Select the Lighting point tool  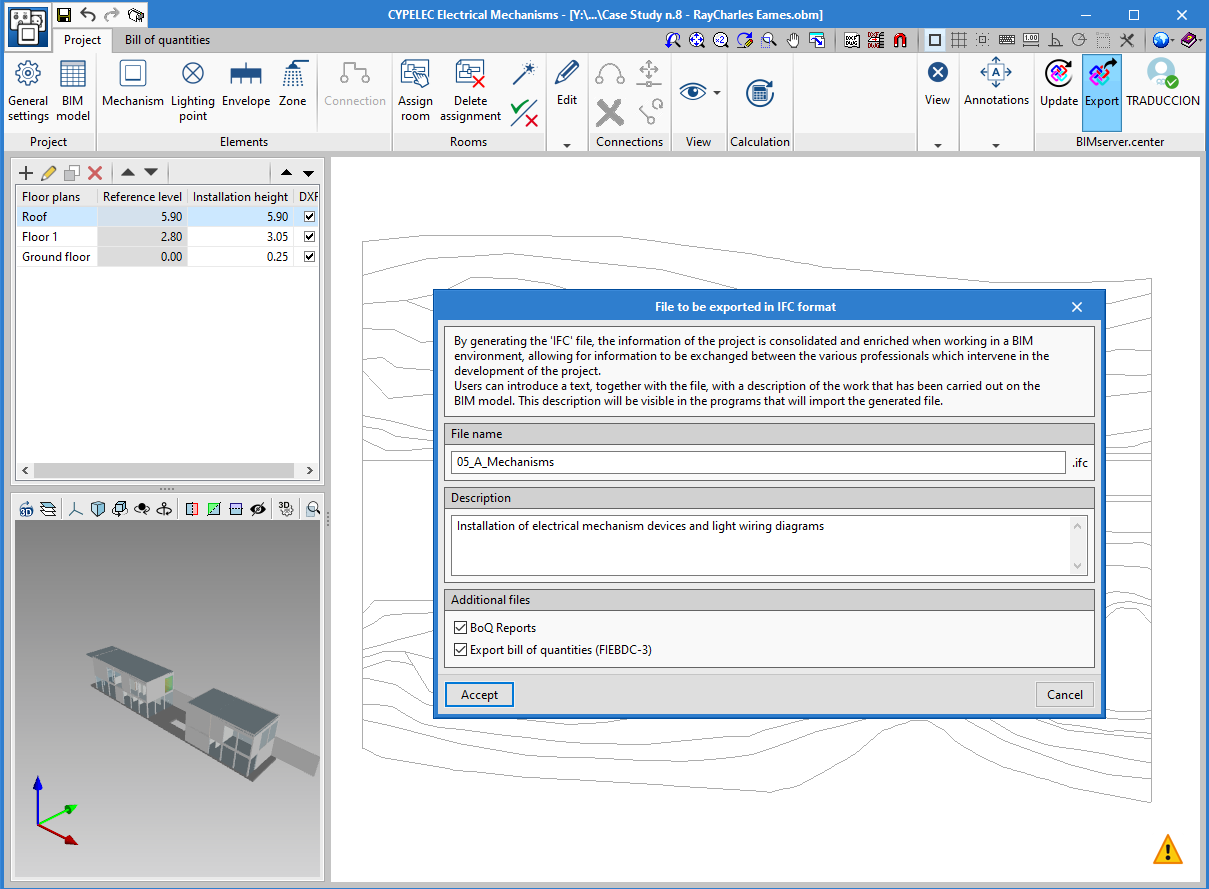193,91
